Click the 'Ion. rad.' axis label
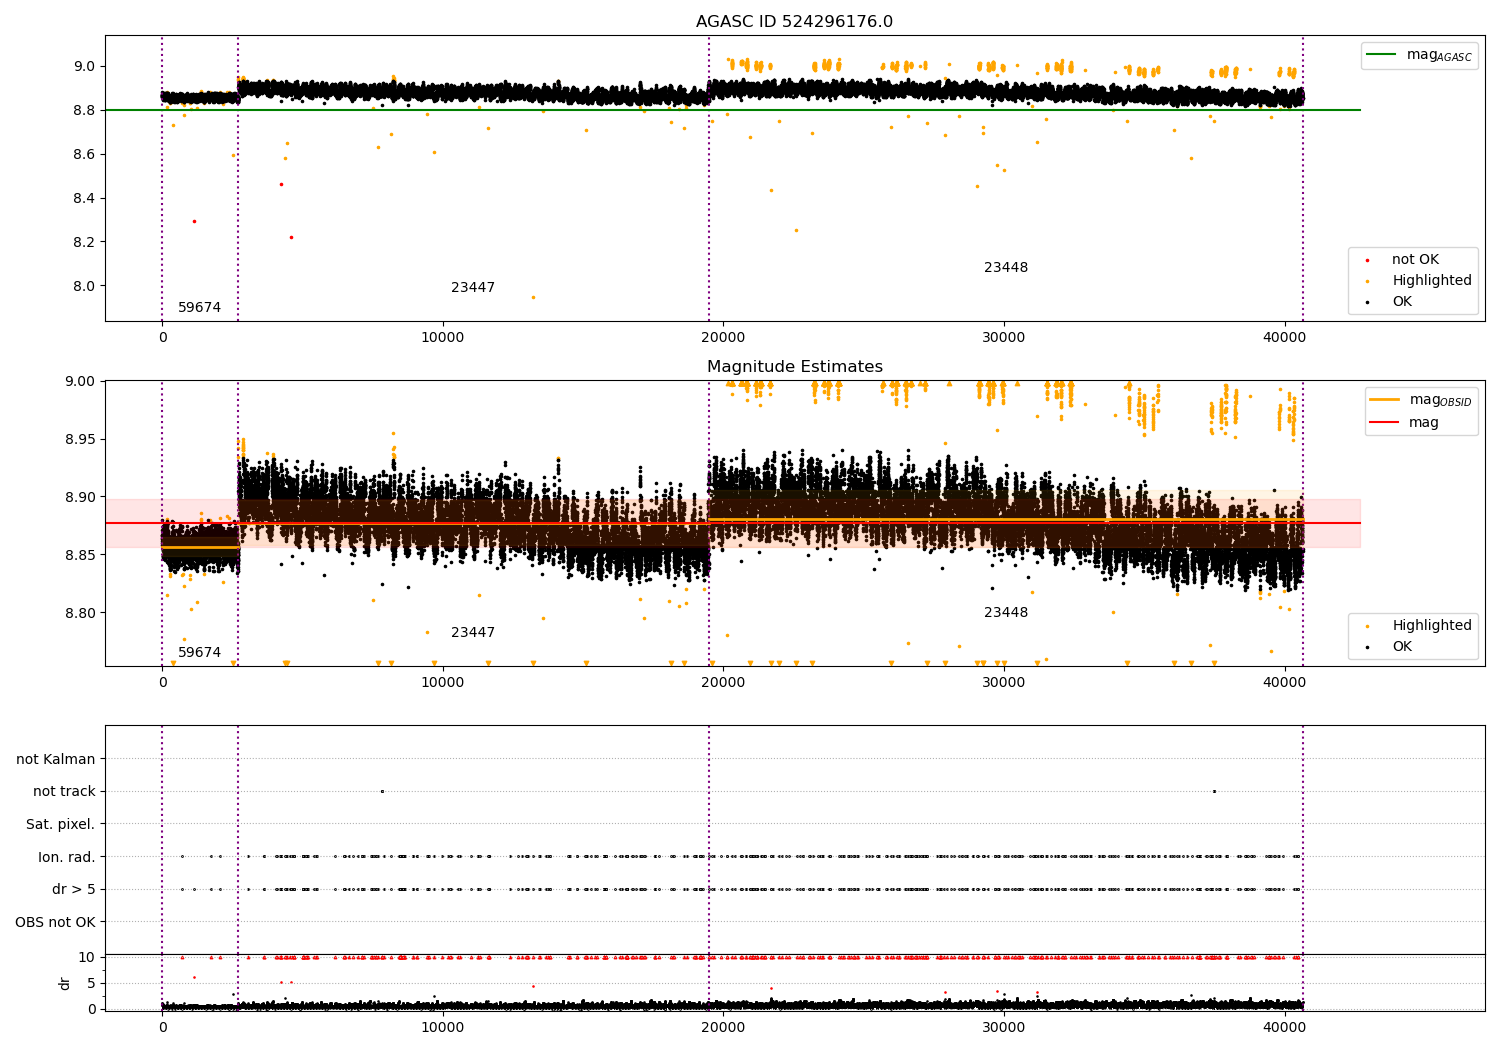 click(x=67, y=857)
